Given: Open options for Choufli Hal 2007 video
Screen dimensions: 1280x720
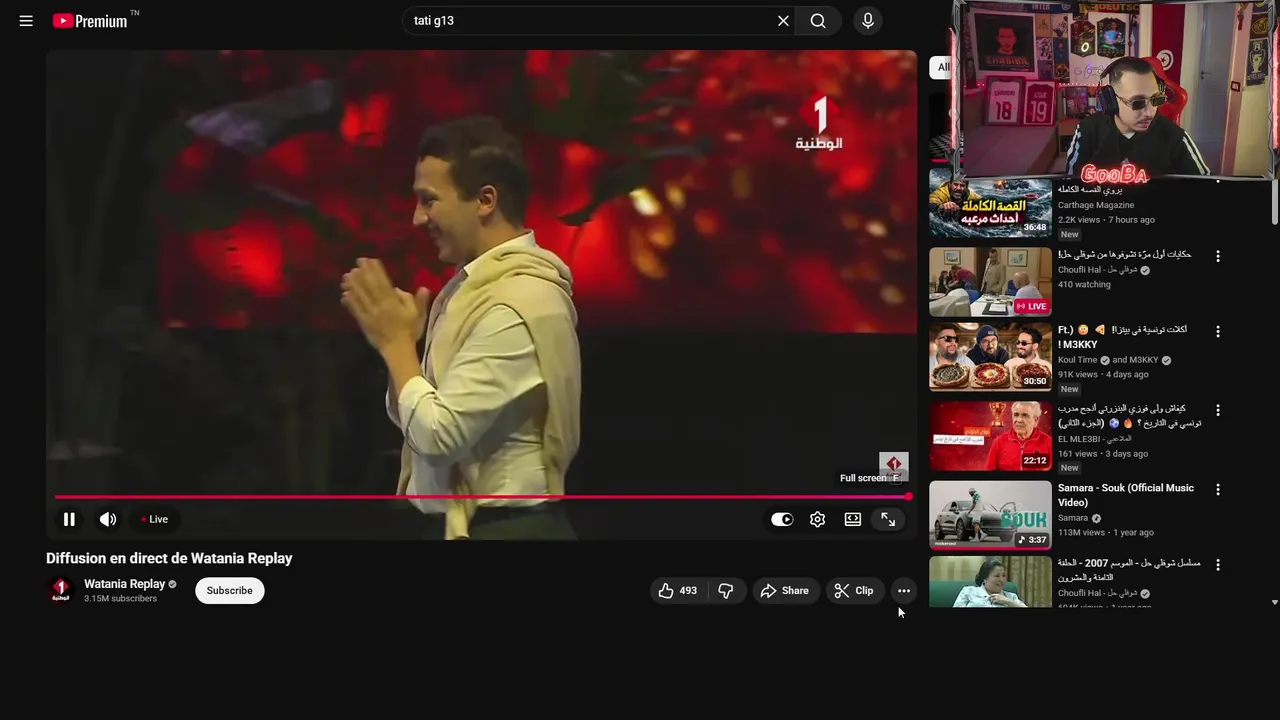Looking at the screenshot, I should (x=1218, y=565).
